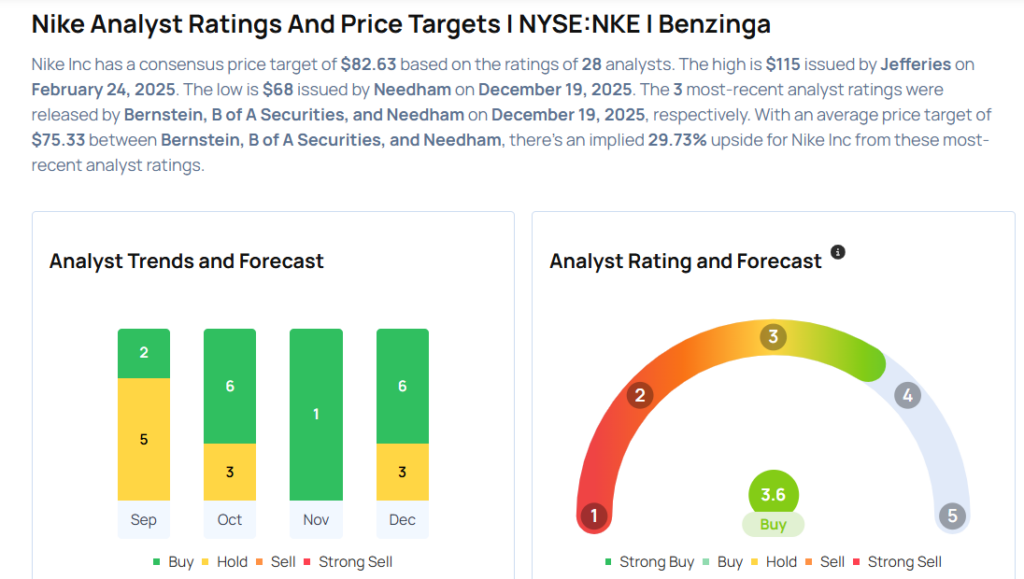The image size is (1024, 579).
Task: Click the green 3.6 rating circle
Action: coord(773,494)
